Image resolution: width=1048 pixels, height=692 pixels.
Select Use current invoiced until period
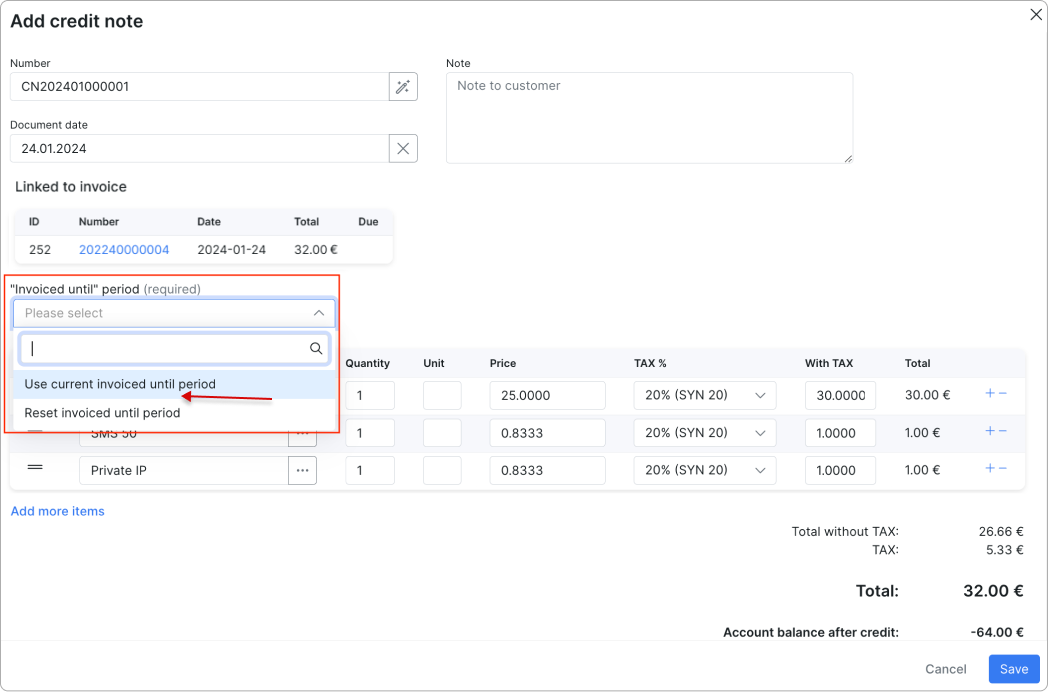pos(174,384)
